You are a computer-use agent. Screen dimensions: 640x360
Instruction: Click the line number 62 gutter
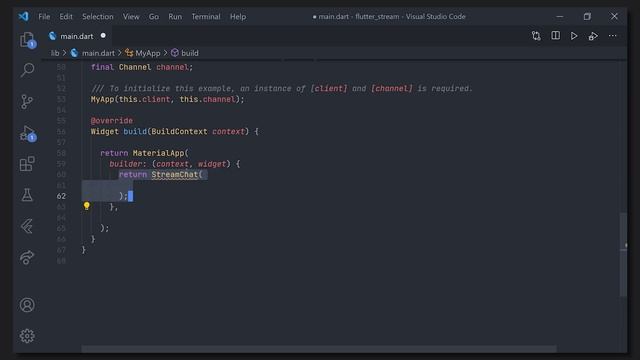pos(61,196)
